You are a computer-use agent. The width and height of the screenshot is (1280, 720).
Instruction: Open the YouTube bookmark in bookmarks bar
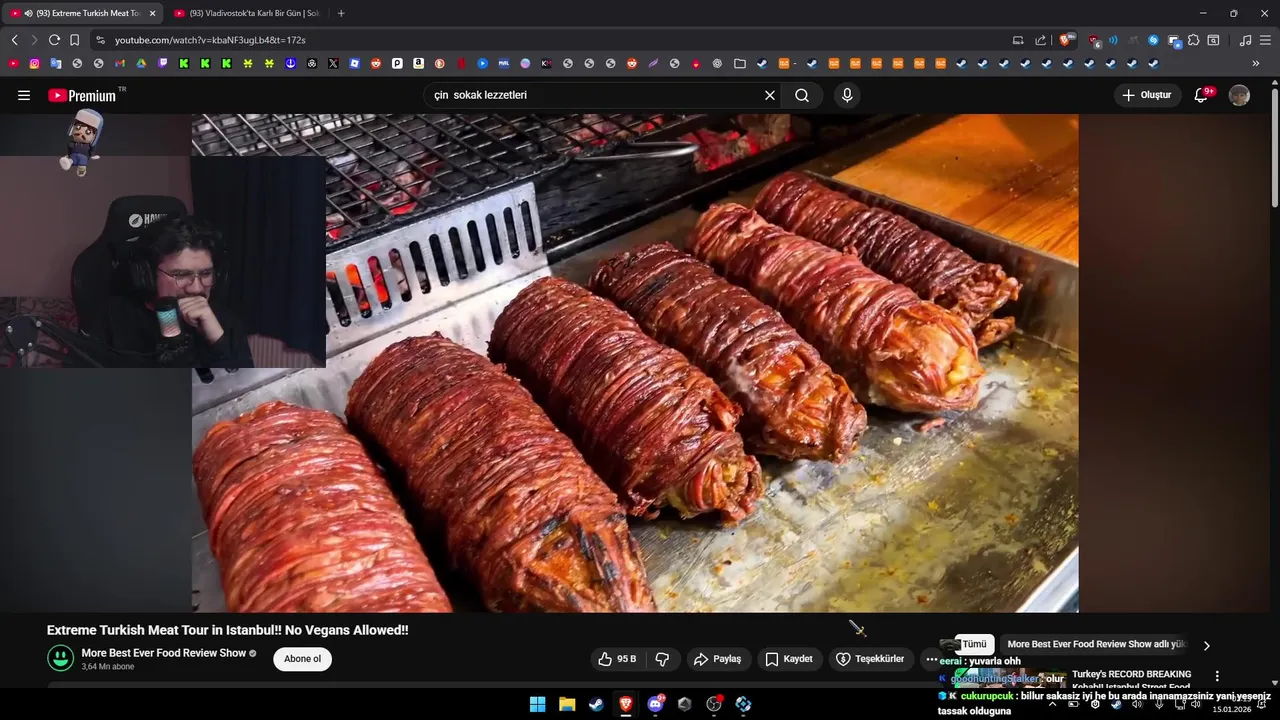pyautogui.click(x=13, y=63)
